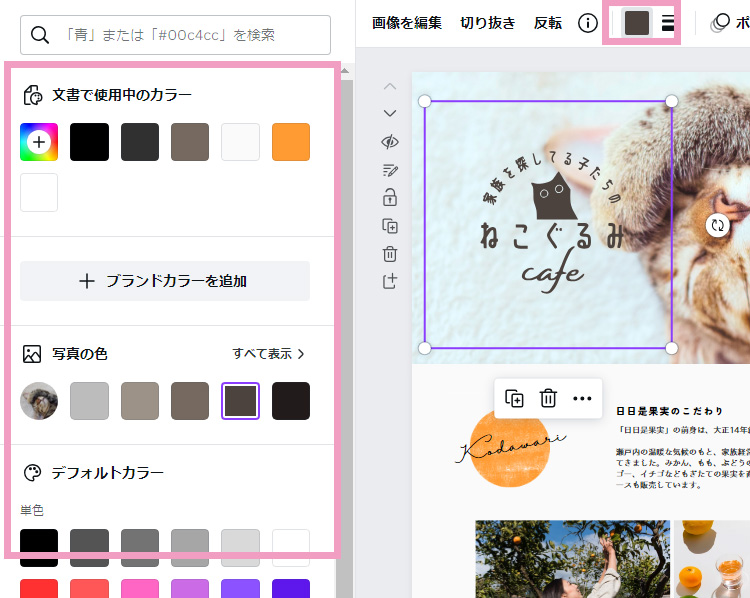Lock the page with the padlock icon
Viewport: 750px width, 598px height.
click(x=390, y=197)
